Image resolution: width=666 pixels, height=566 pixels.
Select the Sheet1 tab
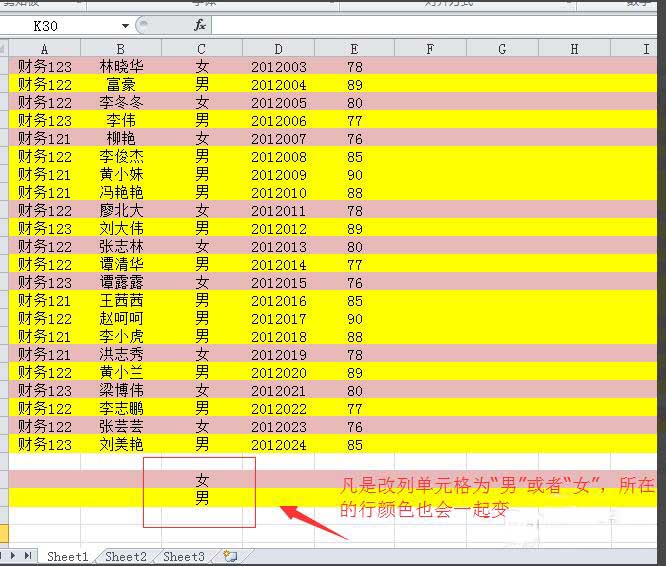(x=68, y=556)
